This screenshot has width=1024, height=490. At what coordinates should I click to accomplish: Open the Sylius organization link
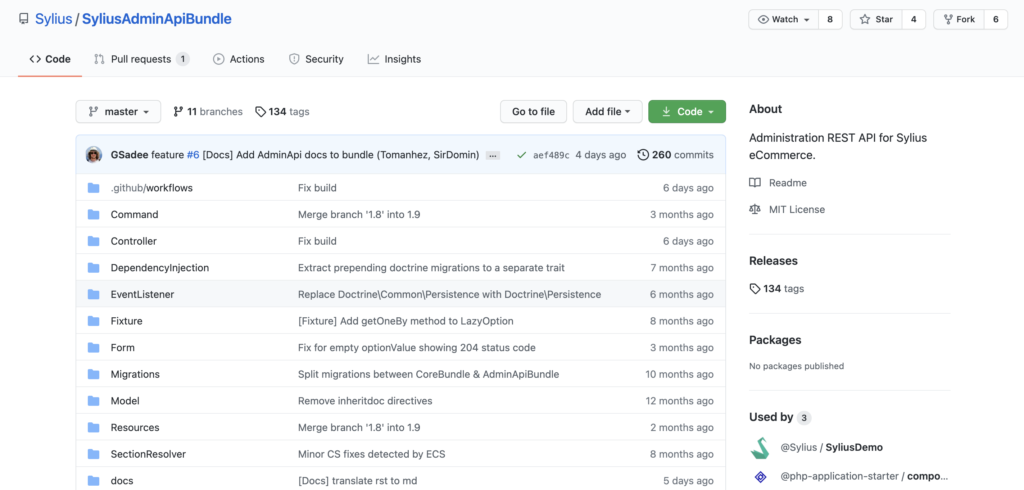tap(53, 20)
